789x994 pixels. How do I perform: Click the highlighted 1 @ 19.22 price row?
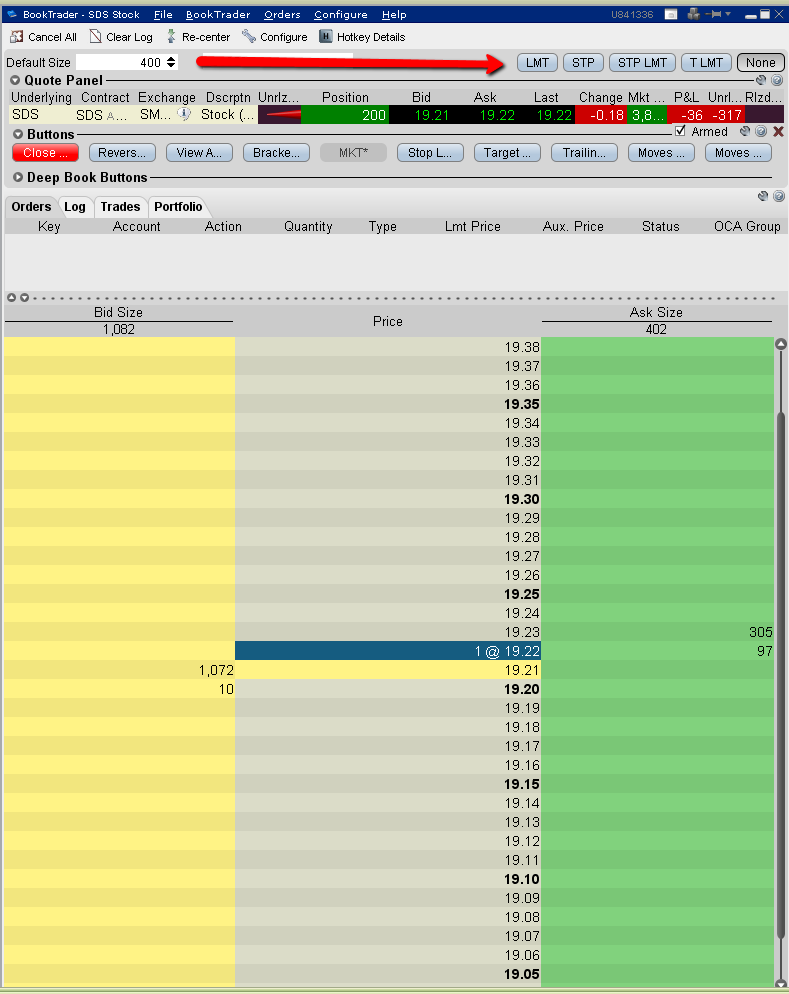[x=388, y=651]
